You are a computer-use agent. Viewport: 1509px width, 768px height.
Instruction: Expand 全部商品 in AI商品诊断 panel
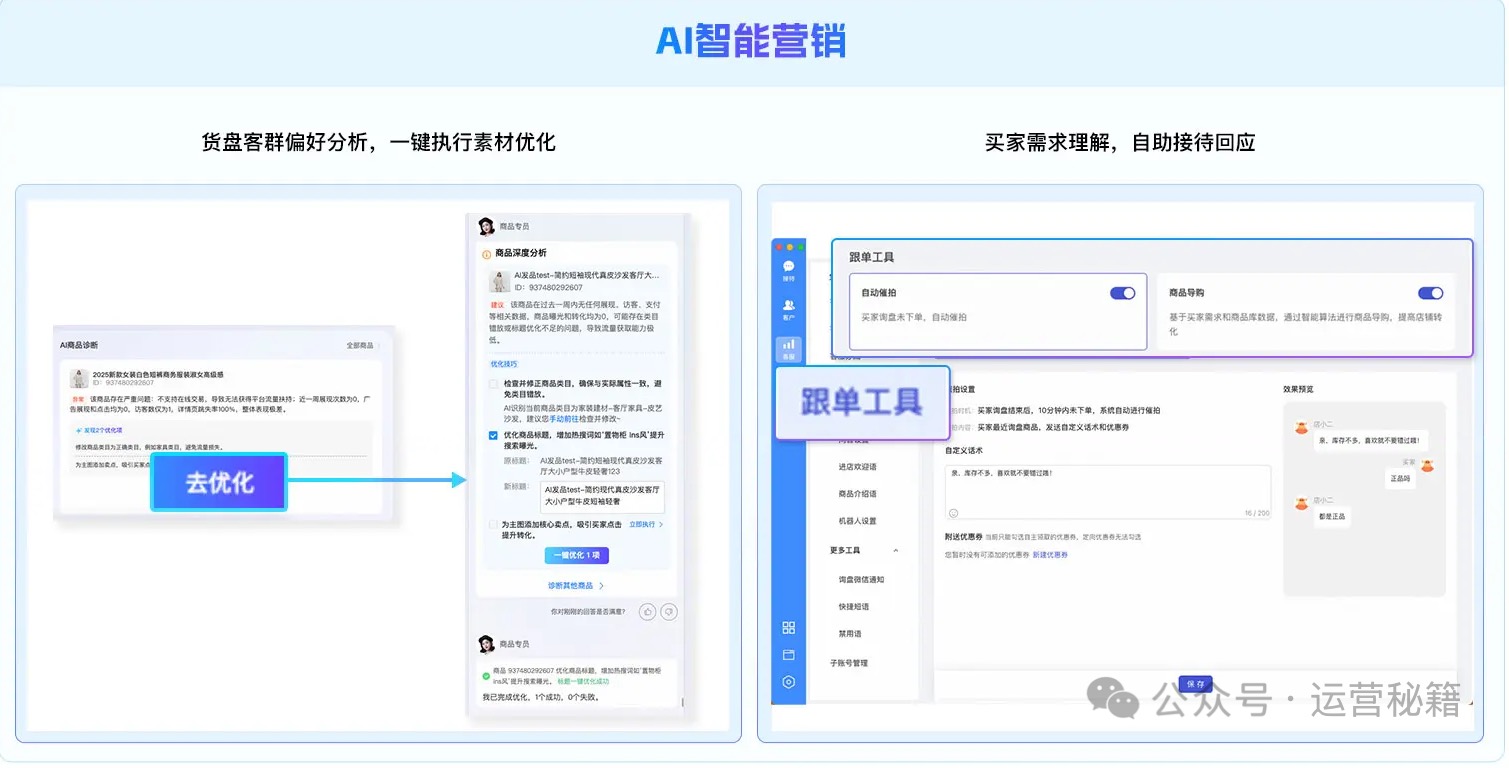point(363,345)
